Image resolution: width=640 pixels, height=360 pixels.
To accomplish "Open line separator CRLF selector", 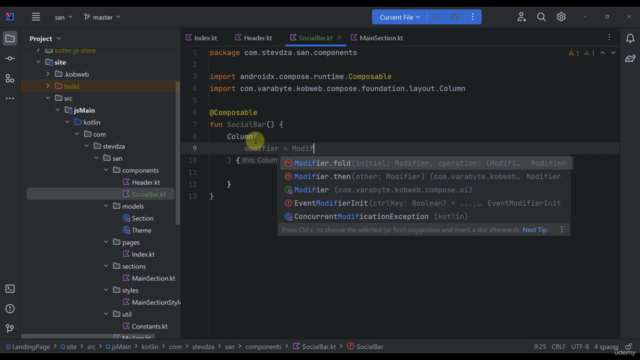I will (558, 347).
